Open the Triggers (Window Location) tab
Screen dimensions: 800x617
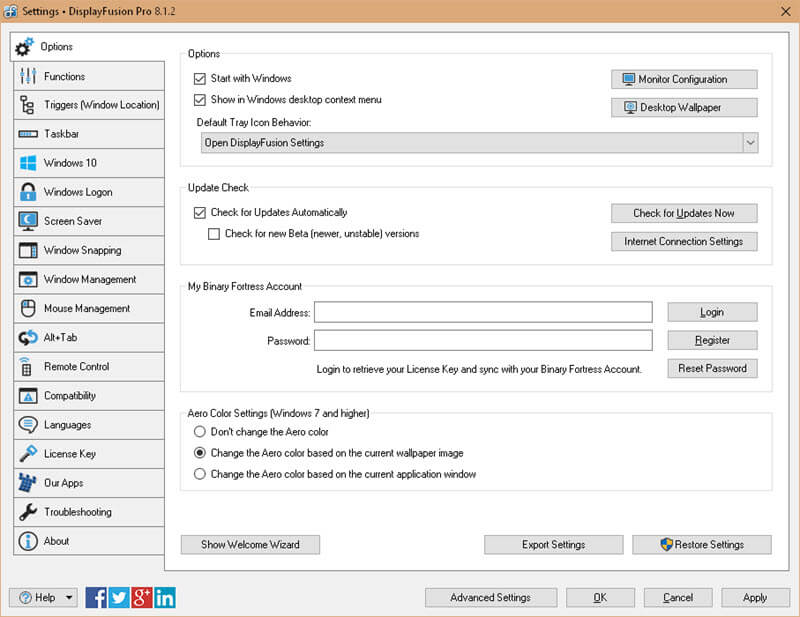click(x=89, y=105)
